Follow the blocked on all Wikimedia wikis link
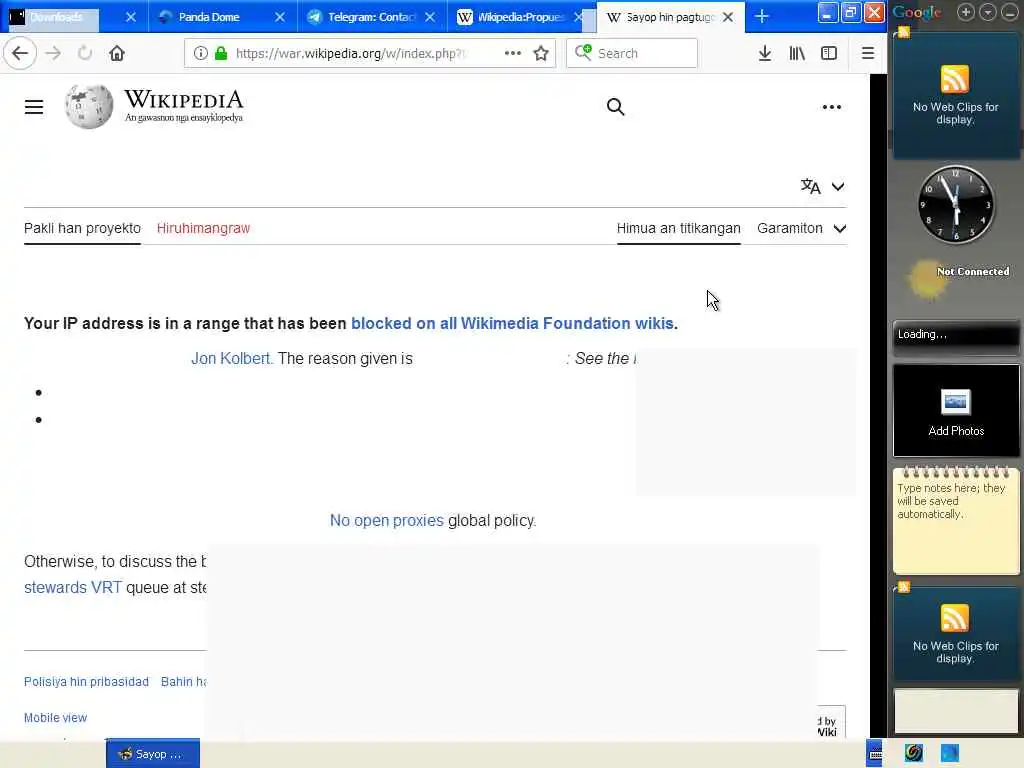1024x768 pixels. click(512, 323)
